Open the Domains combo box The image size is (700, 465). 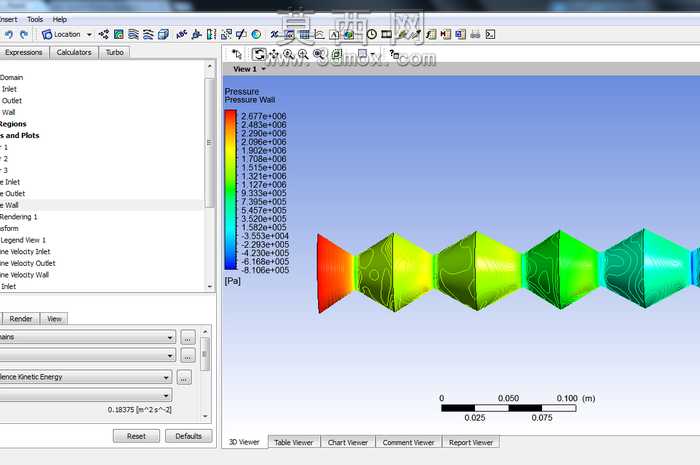87,337
